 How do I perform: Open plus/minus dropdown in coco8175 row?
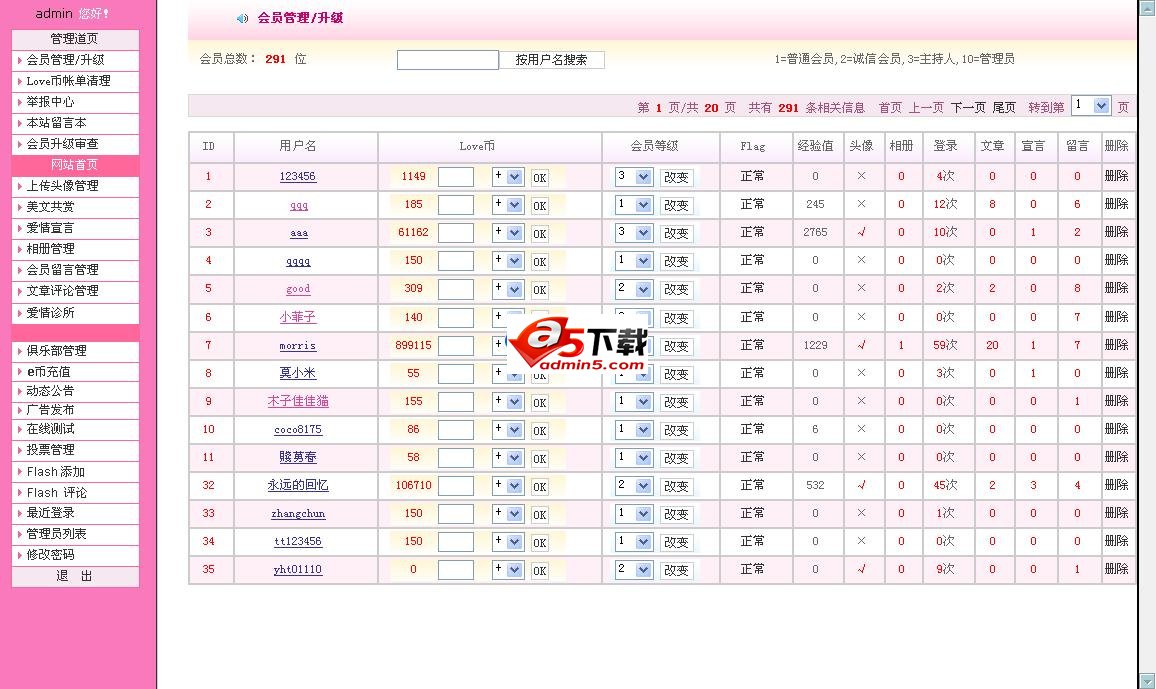508,429
